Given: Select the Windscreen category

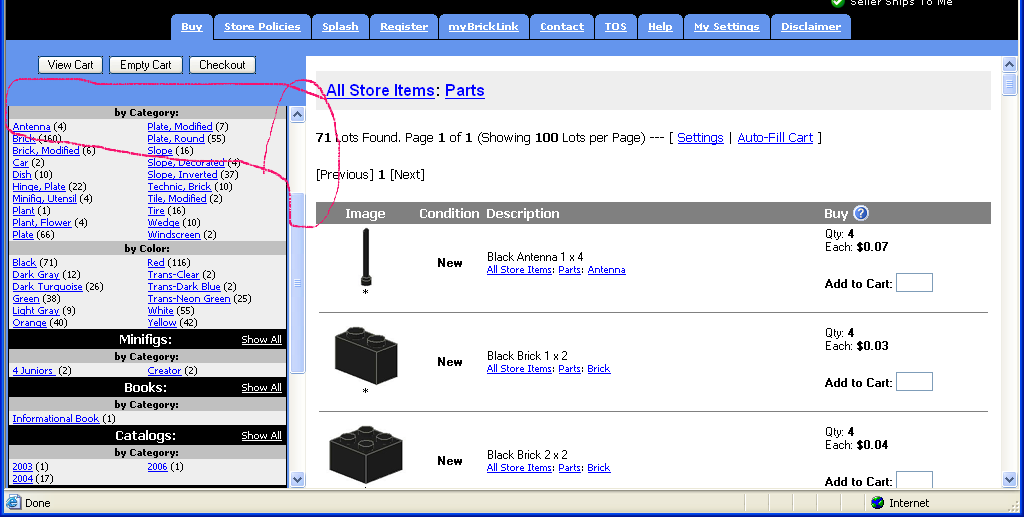Looking at the screenshot, I should pos(174,234).
